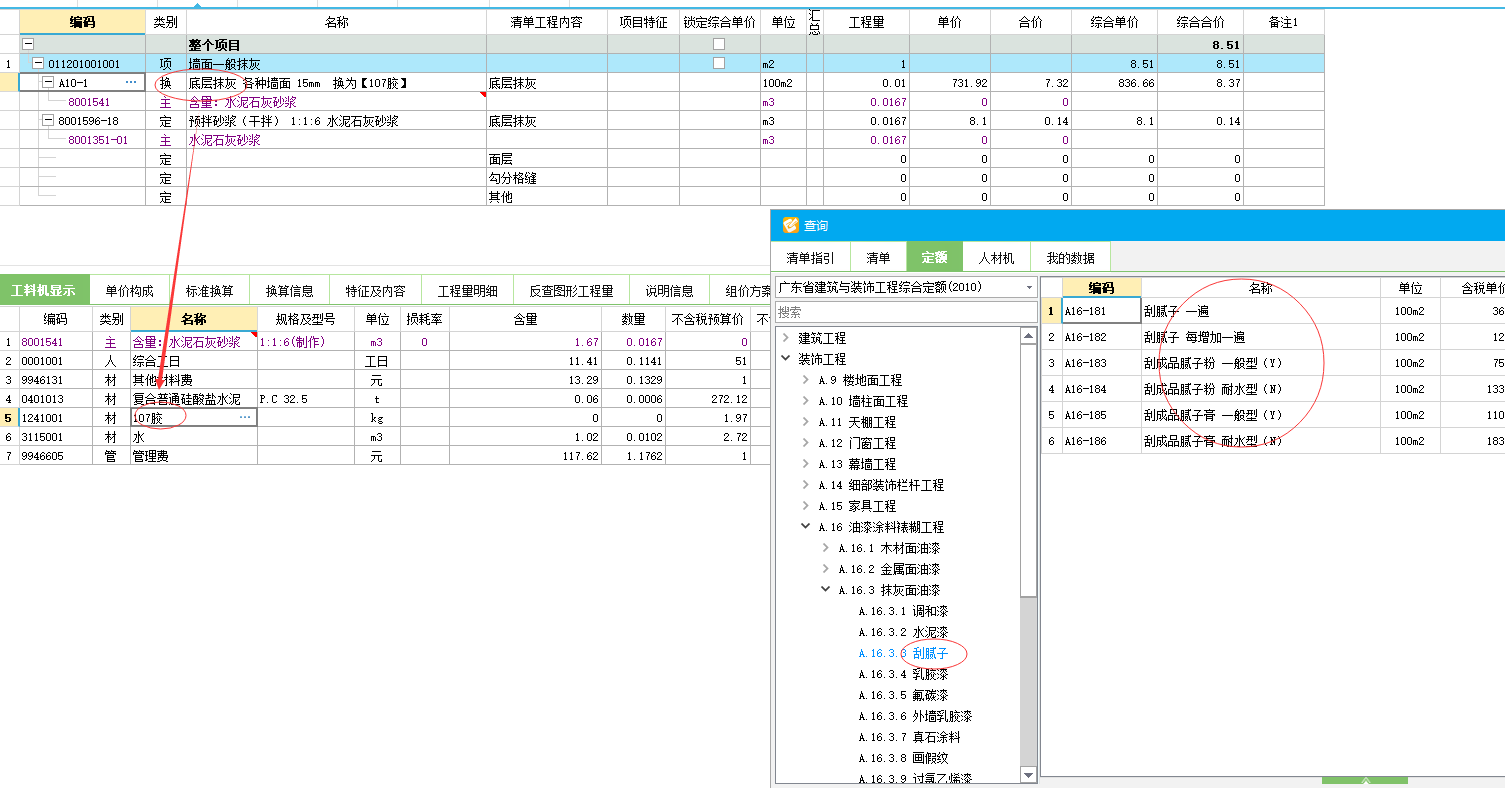Select quota row A16-181 刮腻子 一遍

click(x=1273, y=311)
